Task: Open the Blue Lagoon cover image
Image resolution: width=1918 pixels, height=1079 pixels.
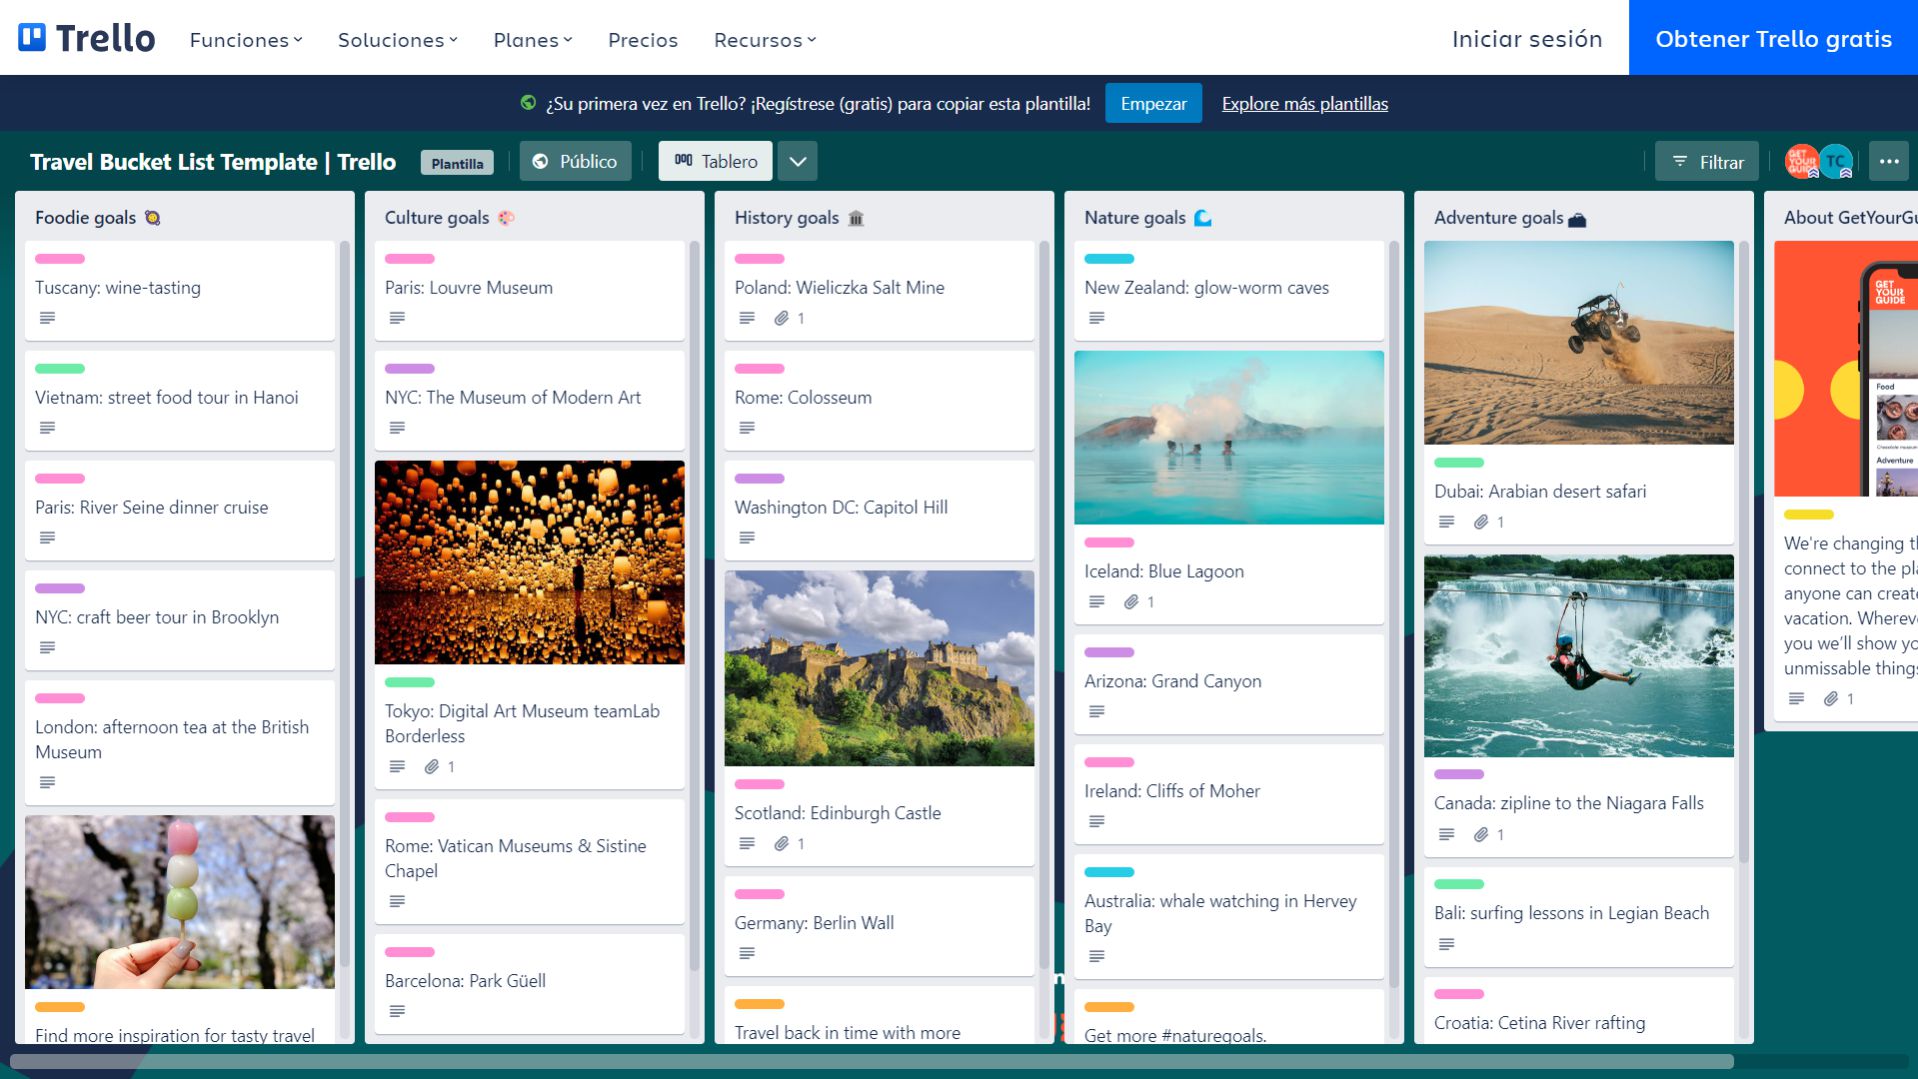Action: click(1229, 437)
